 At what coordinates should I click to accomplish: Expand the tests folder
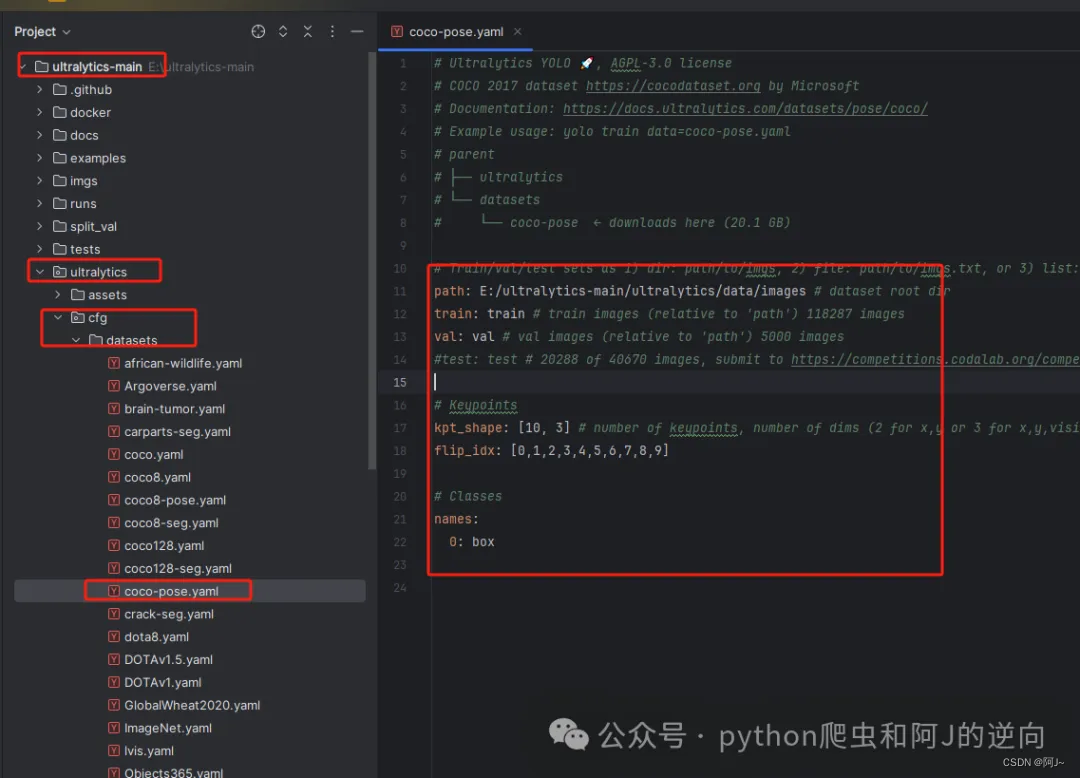pyautogui.click(x=39, y=249)
